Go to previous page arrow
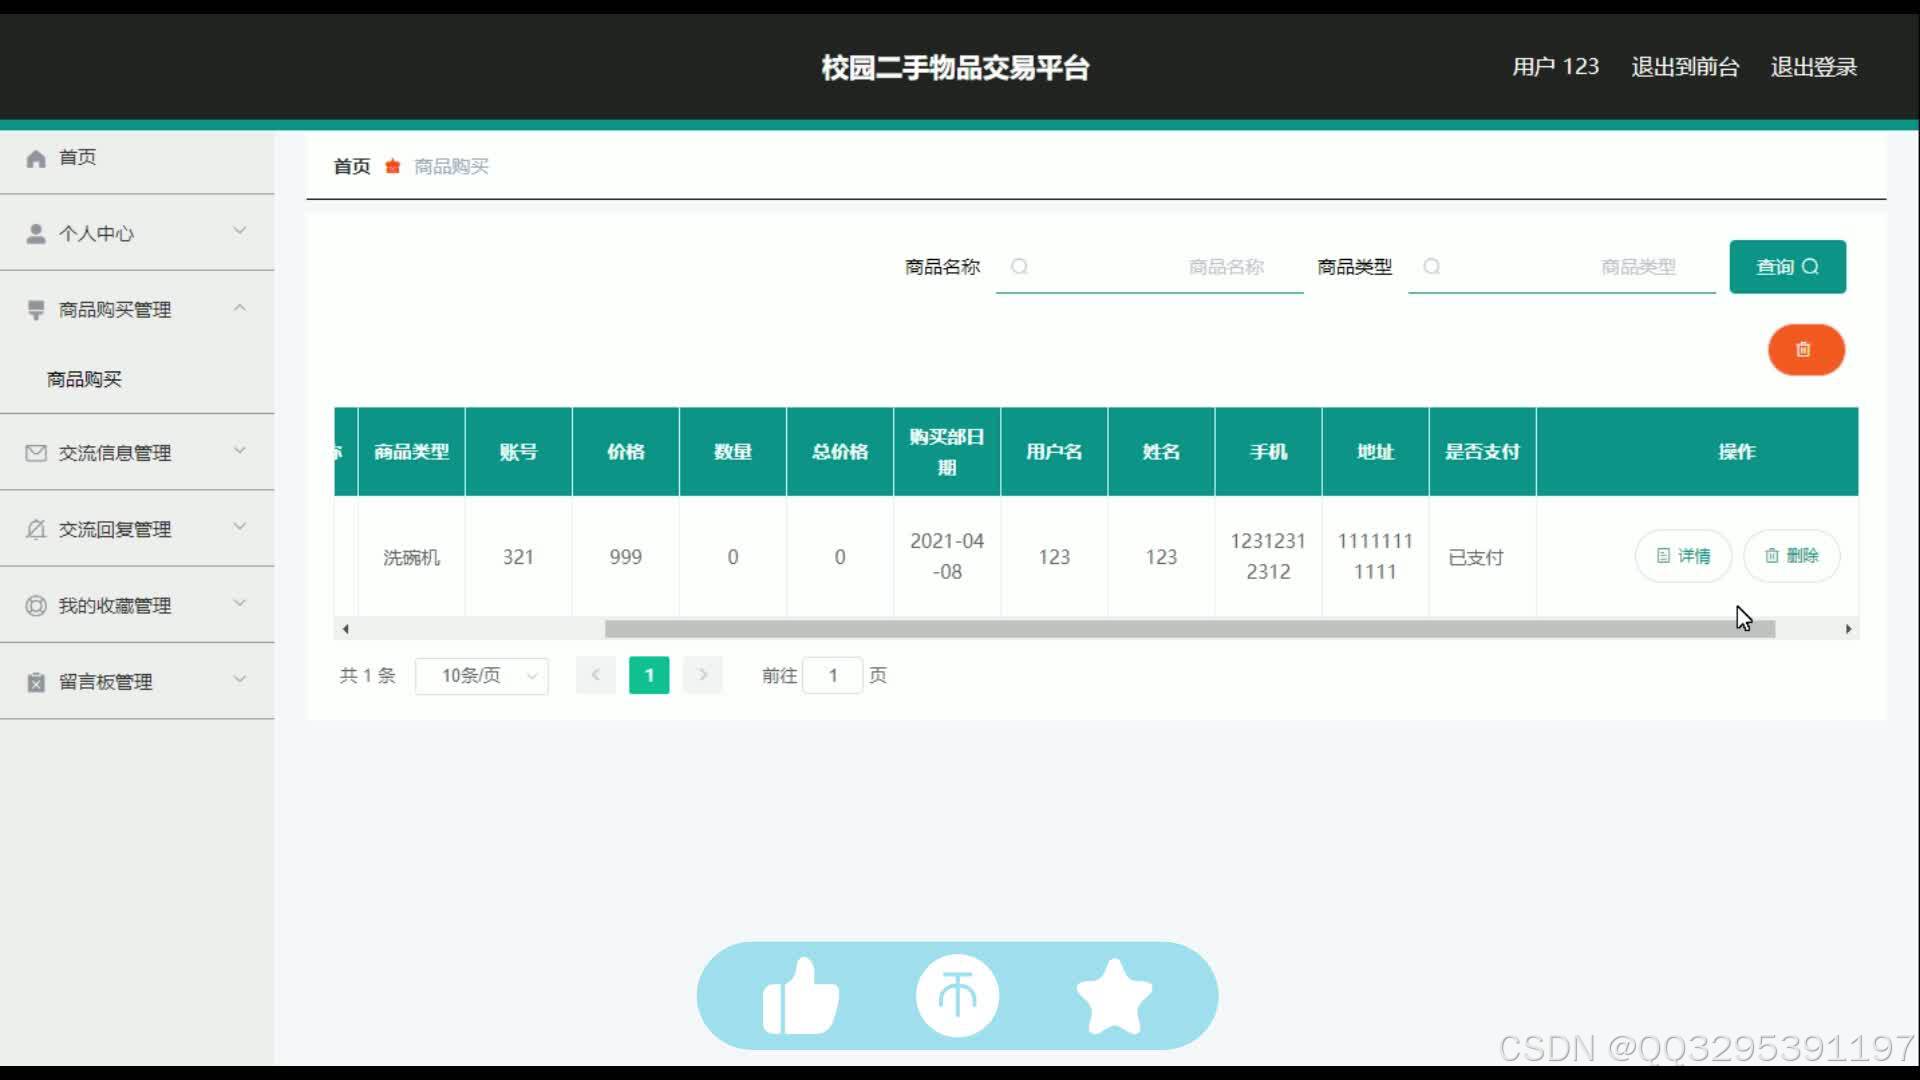This screenshot has height=1080, width=1920. [x=596, y=676]
